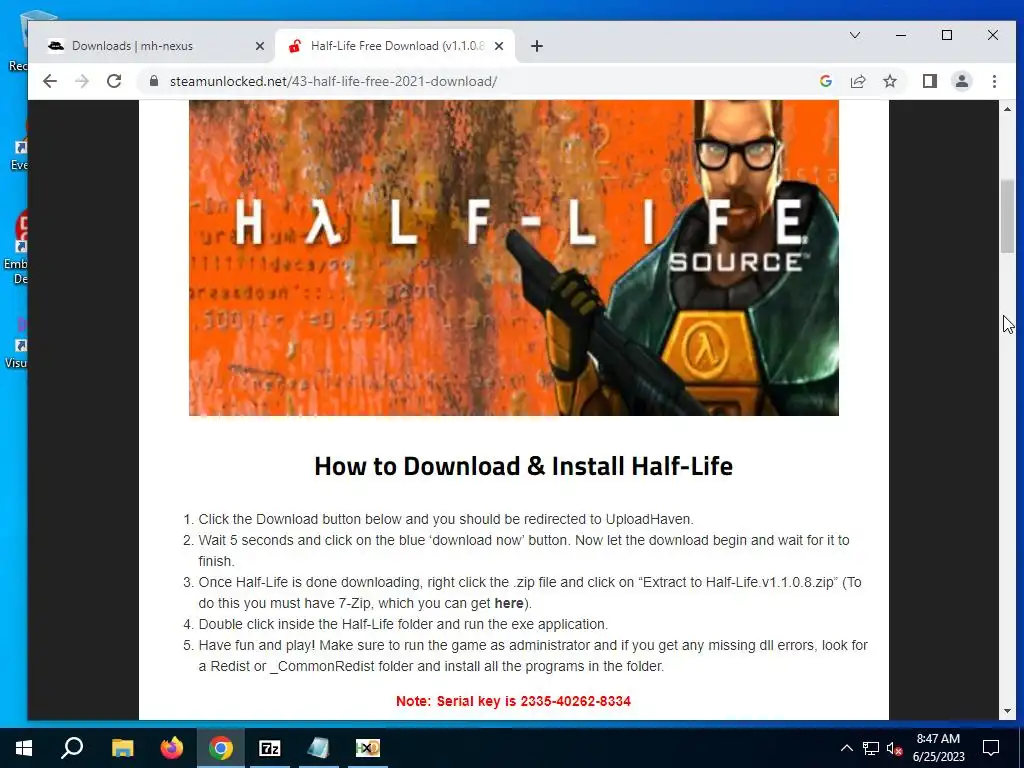Maximize the Chrome window

pyautogui.click(x=946, y=35)
